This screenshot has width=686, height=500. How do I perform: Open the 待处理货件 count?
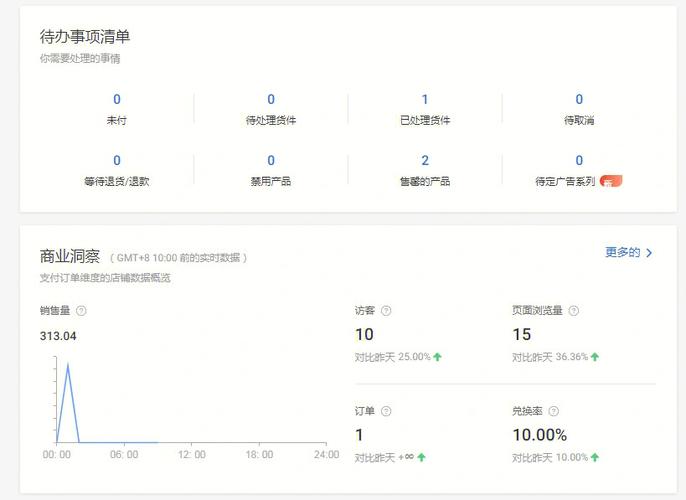click(271, 99)
